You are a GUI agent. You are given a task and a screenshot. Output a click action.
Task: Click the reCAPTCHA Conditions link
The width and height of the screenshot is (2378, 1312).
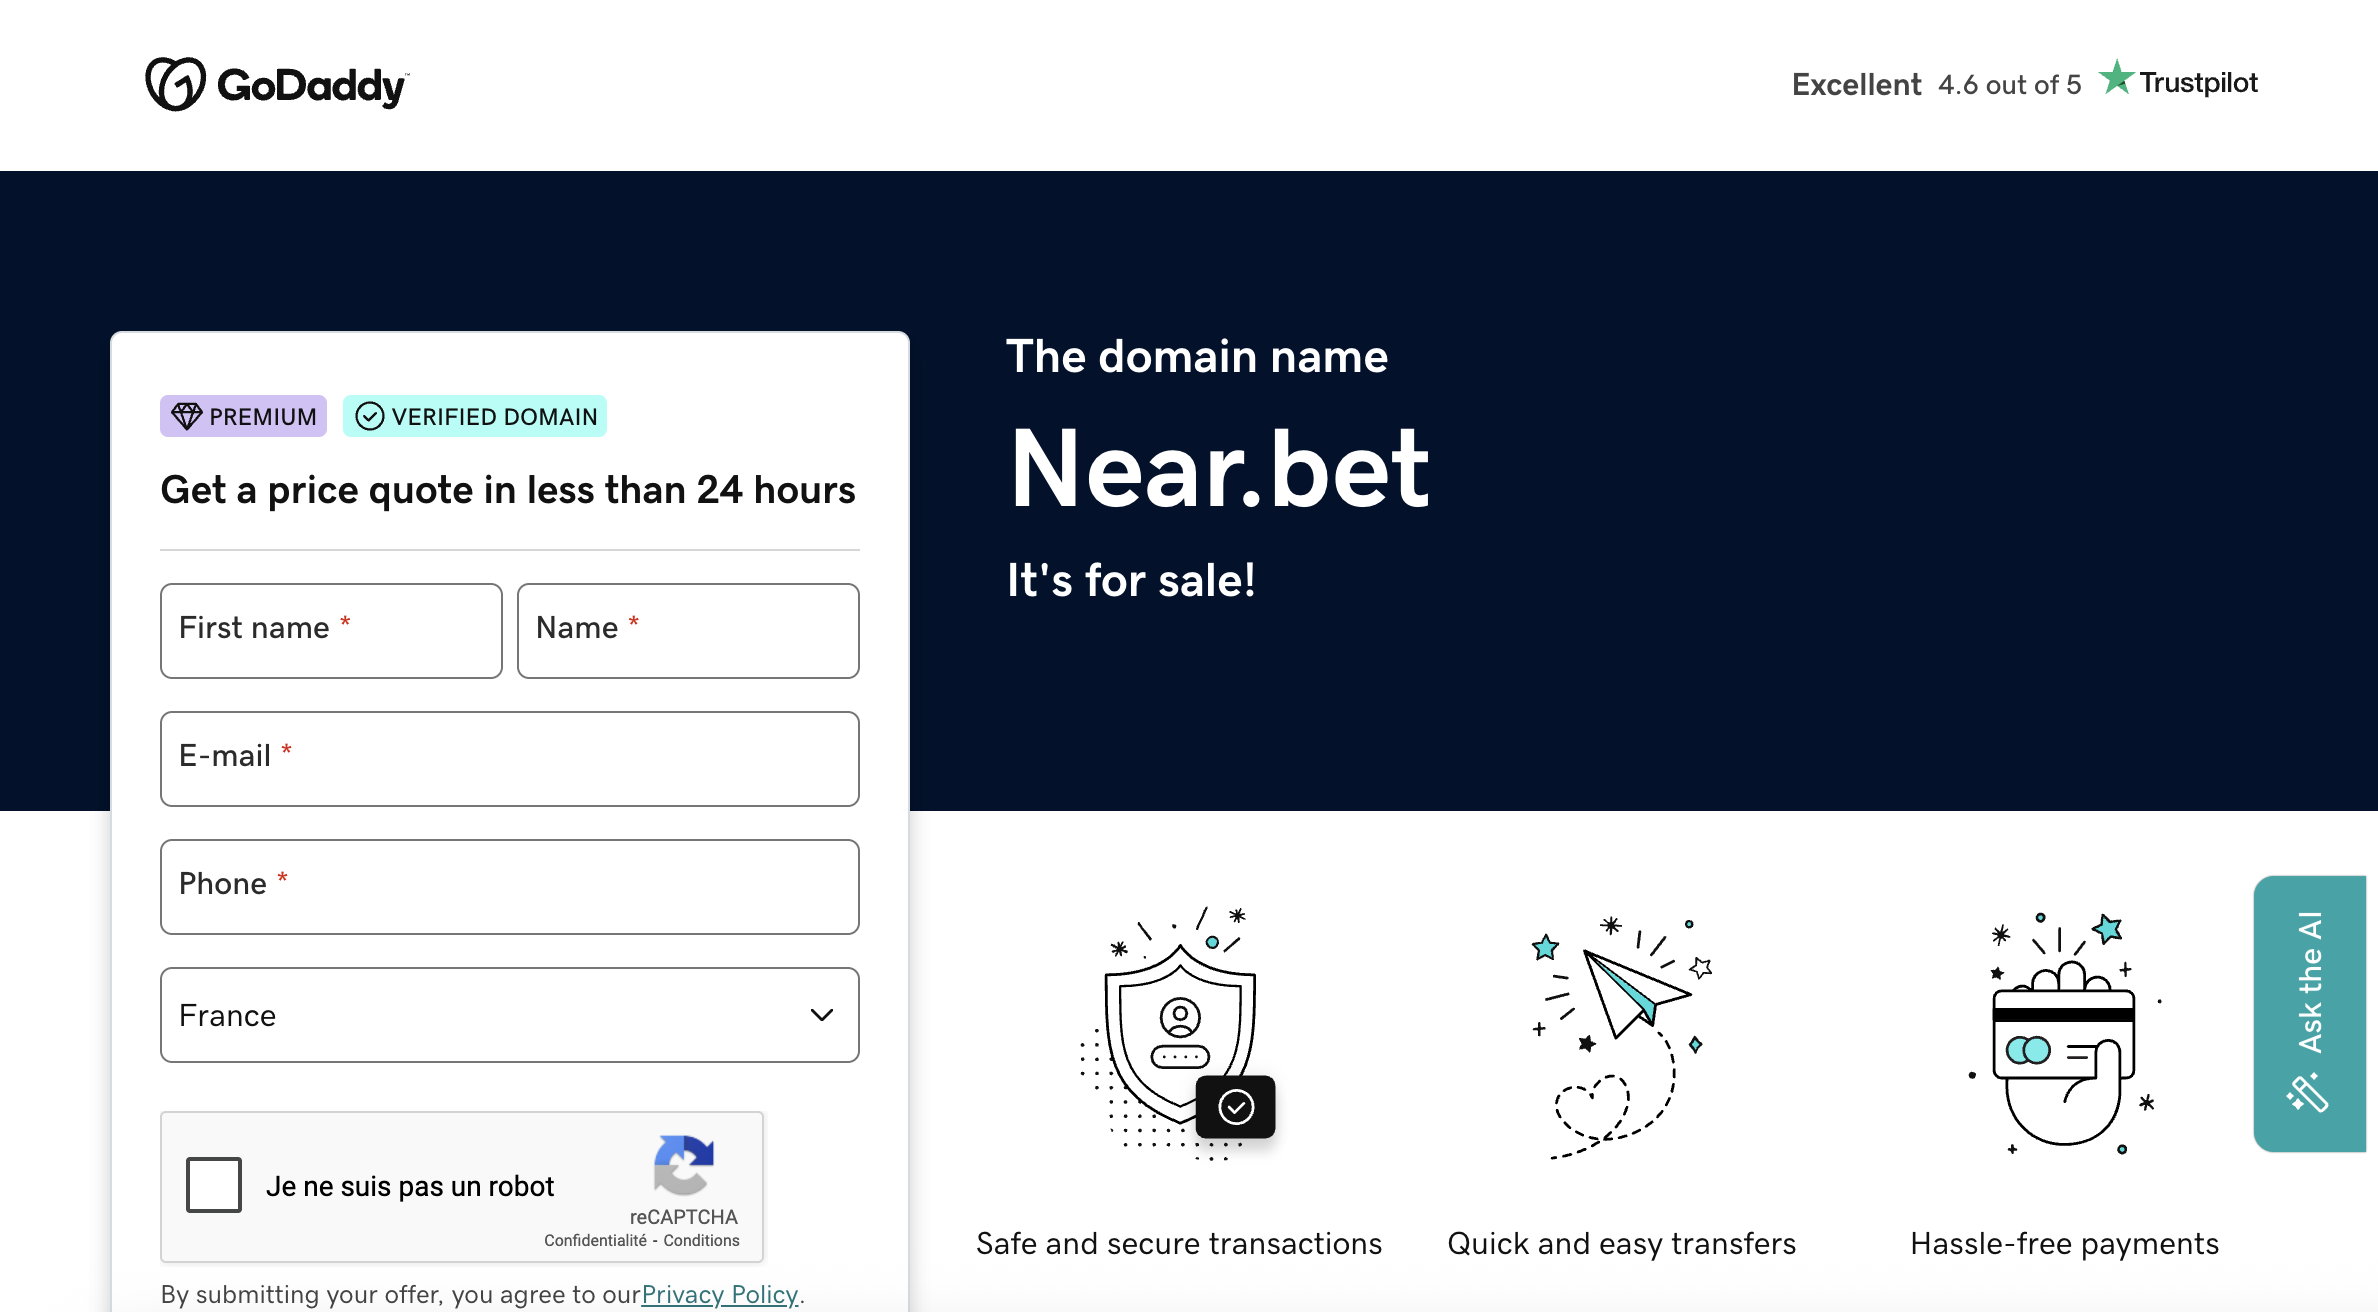pyautogui.click(x=702, y=1240)
